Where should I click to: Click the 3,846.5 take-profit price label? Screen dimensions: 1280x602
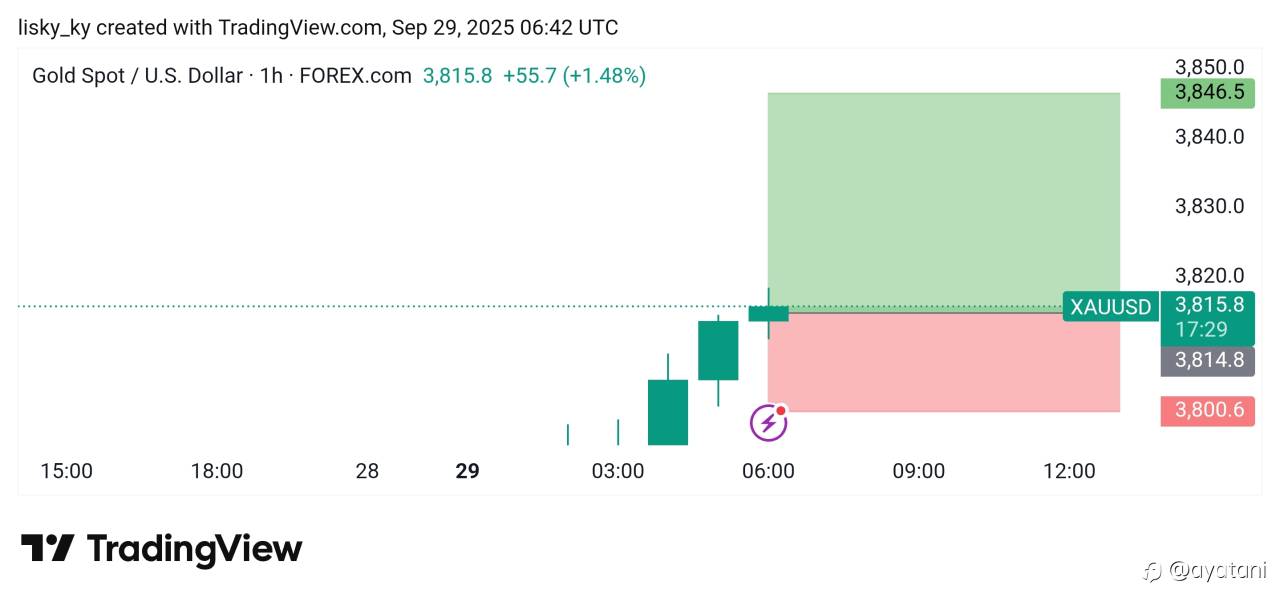[1209, 93]
